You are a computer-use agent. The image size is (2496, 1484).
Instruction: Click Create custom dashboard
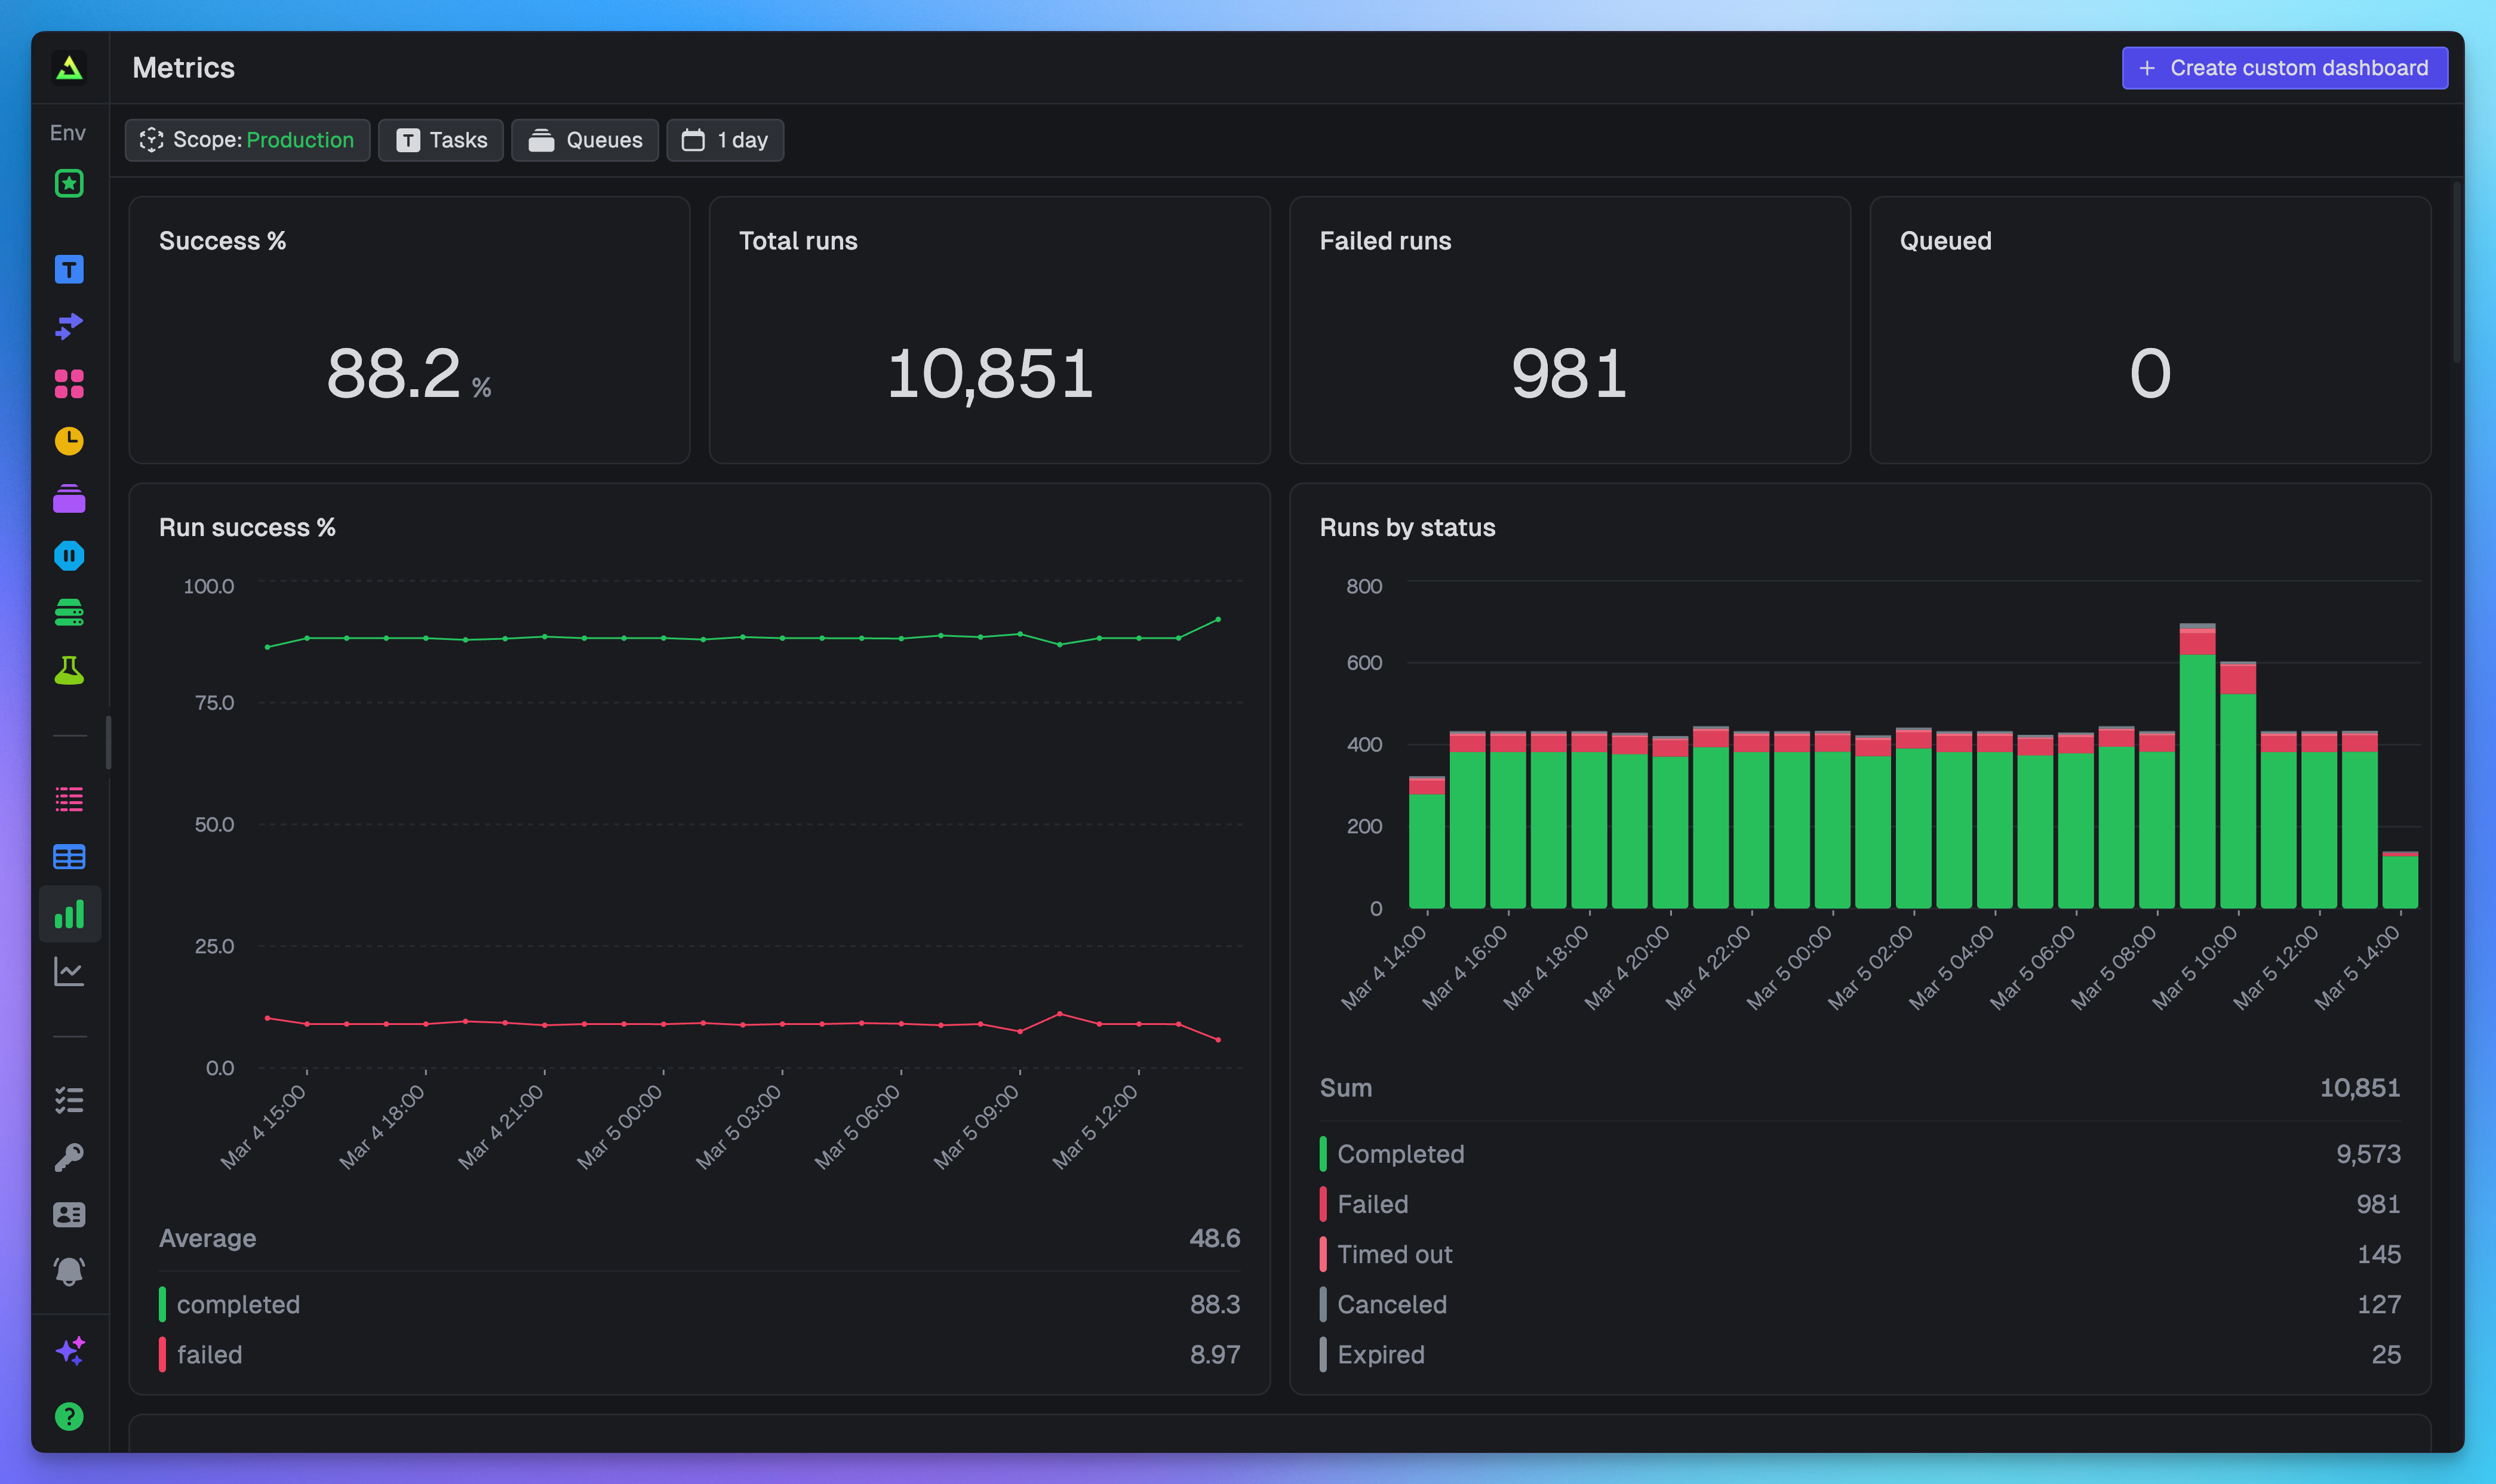pyautogui.click(x=2283, y=67)
